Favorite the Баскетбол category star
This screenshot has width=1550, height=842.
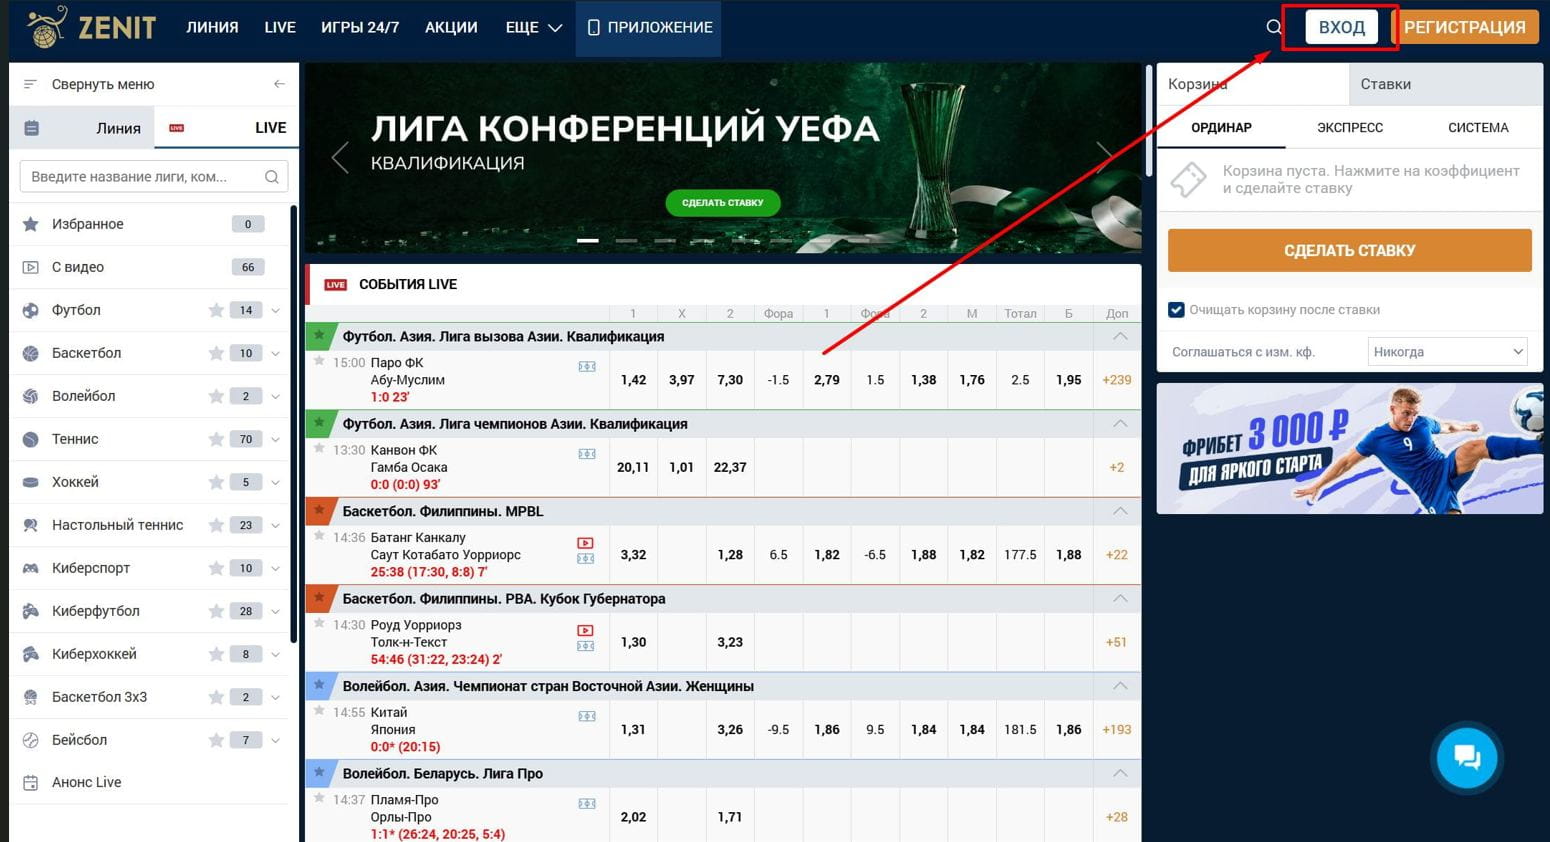[x=216, y=353]
